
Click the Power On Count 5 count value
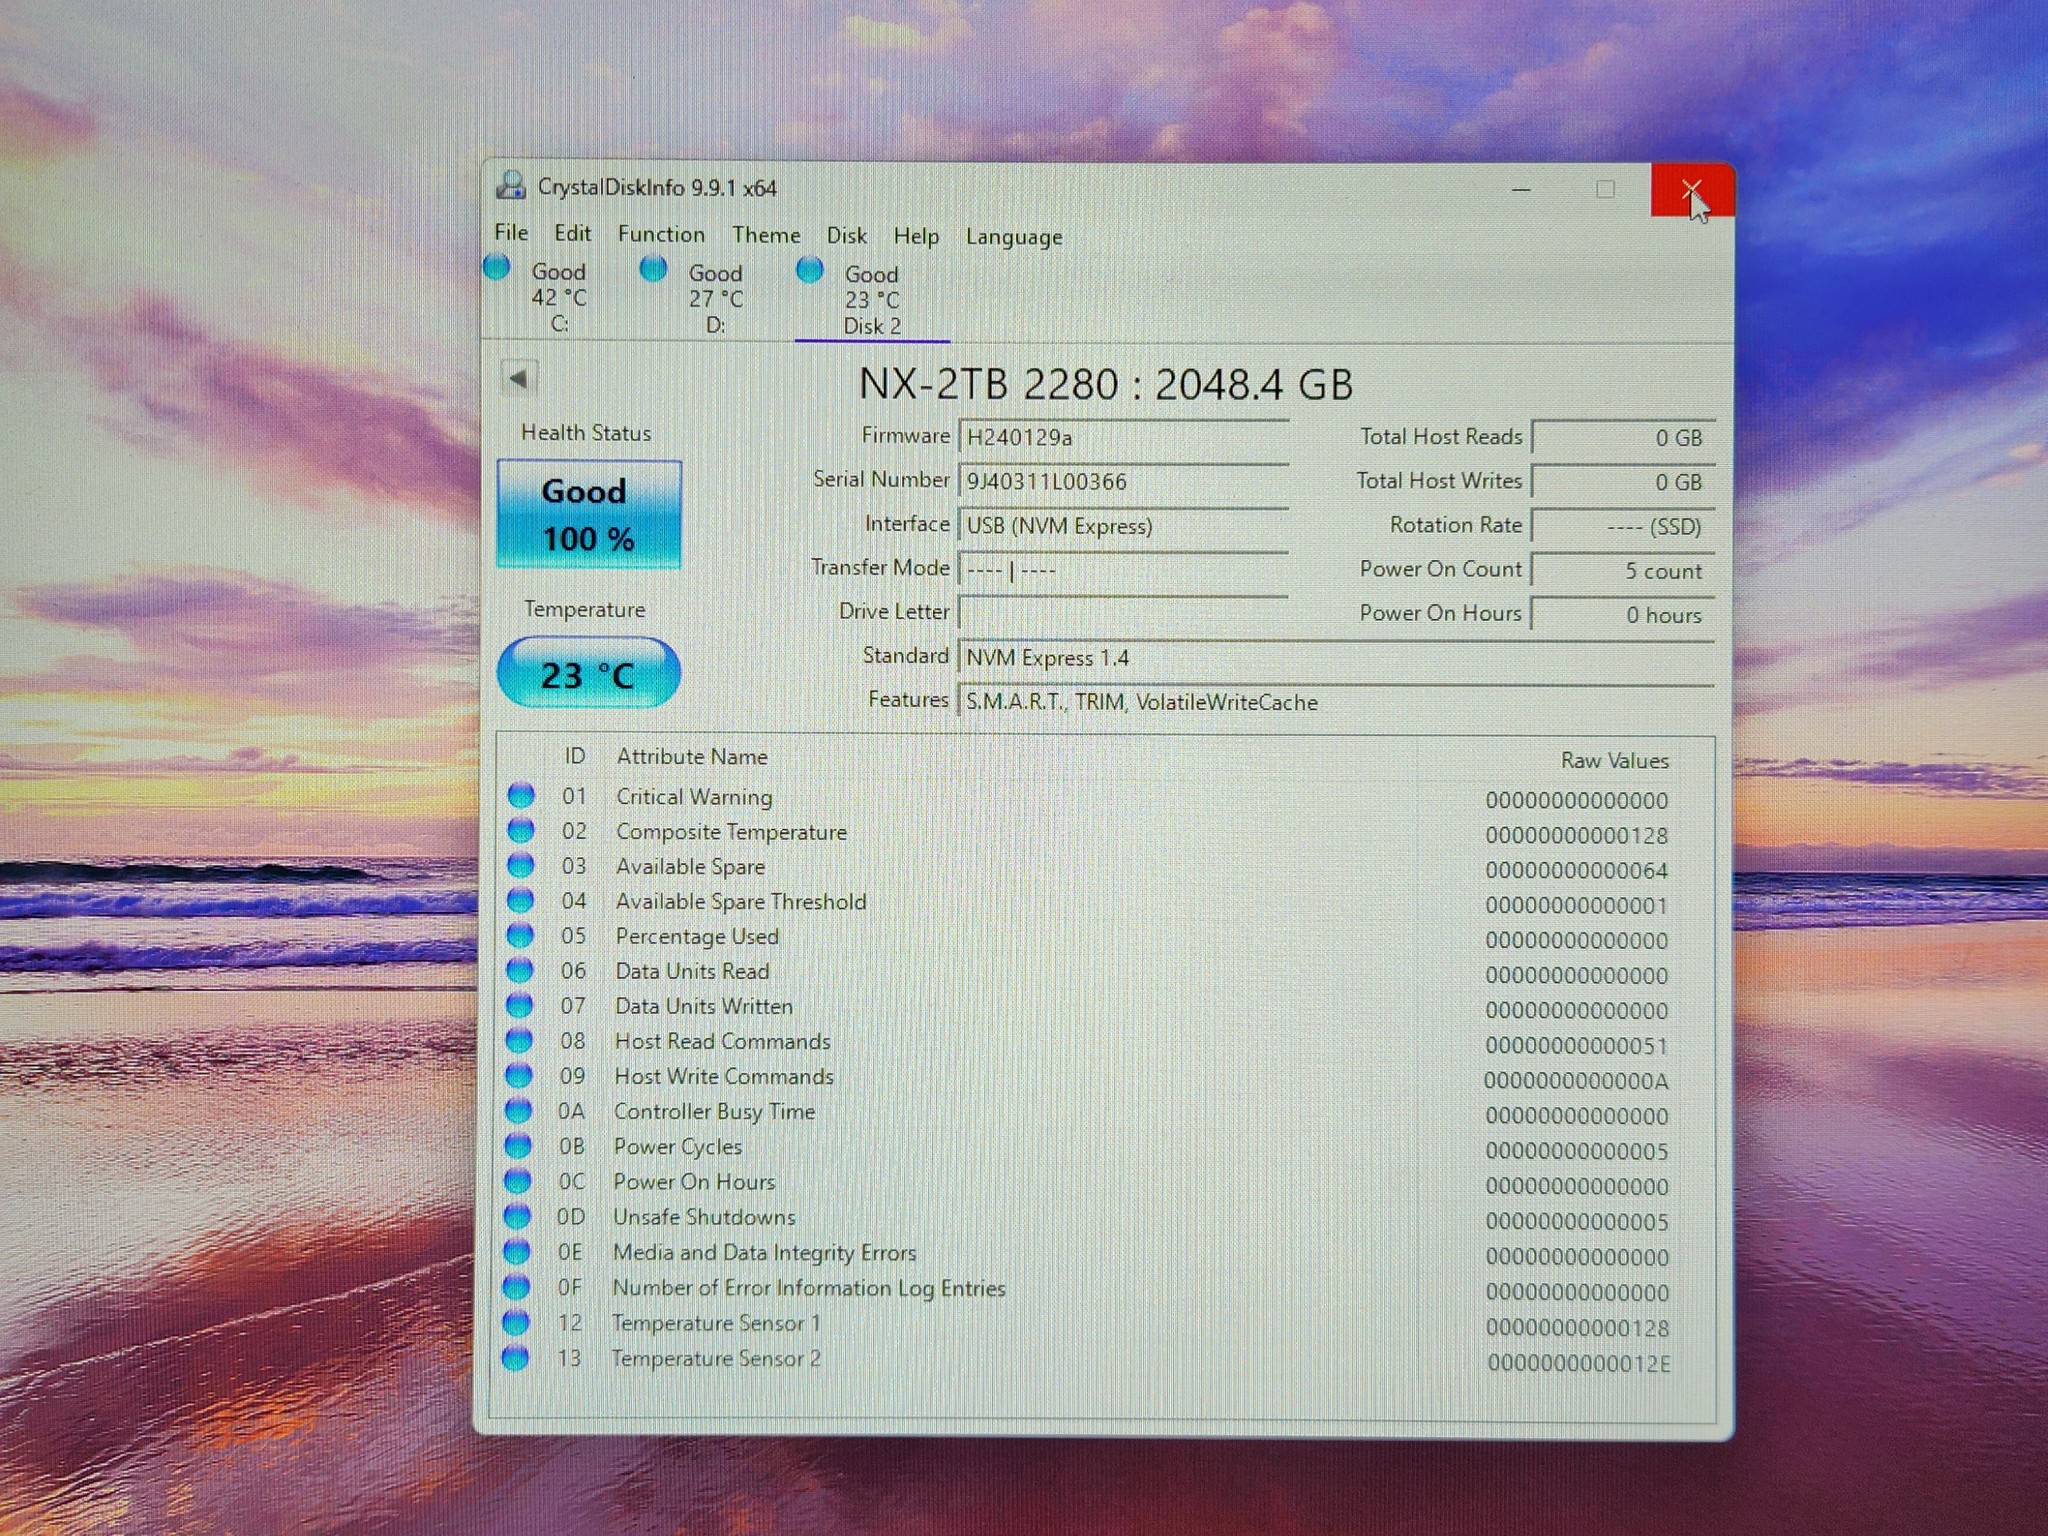pyautogui.click(x=1623, y=571)
